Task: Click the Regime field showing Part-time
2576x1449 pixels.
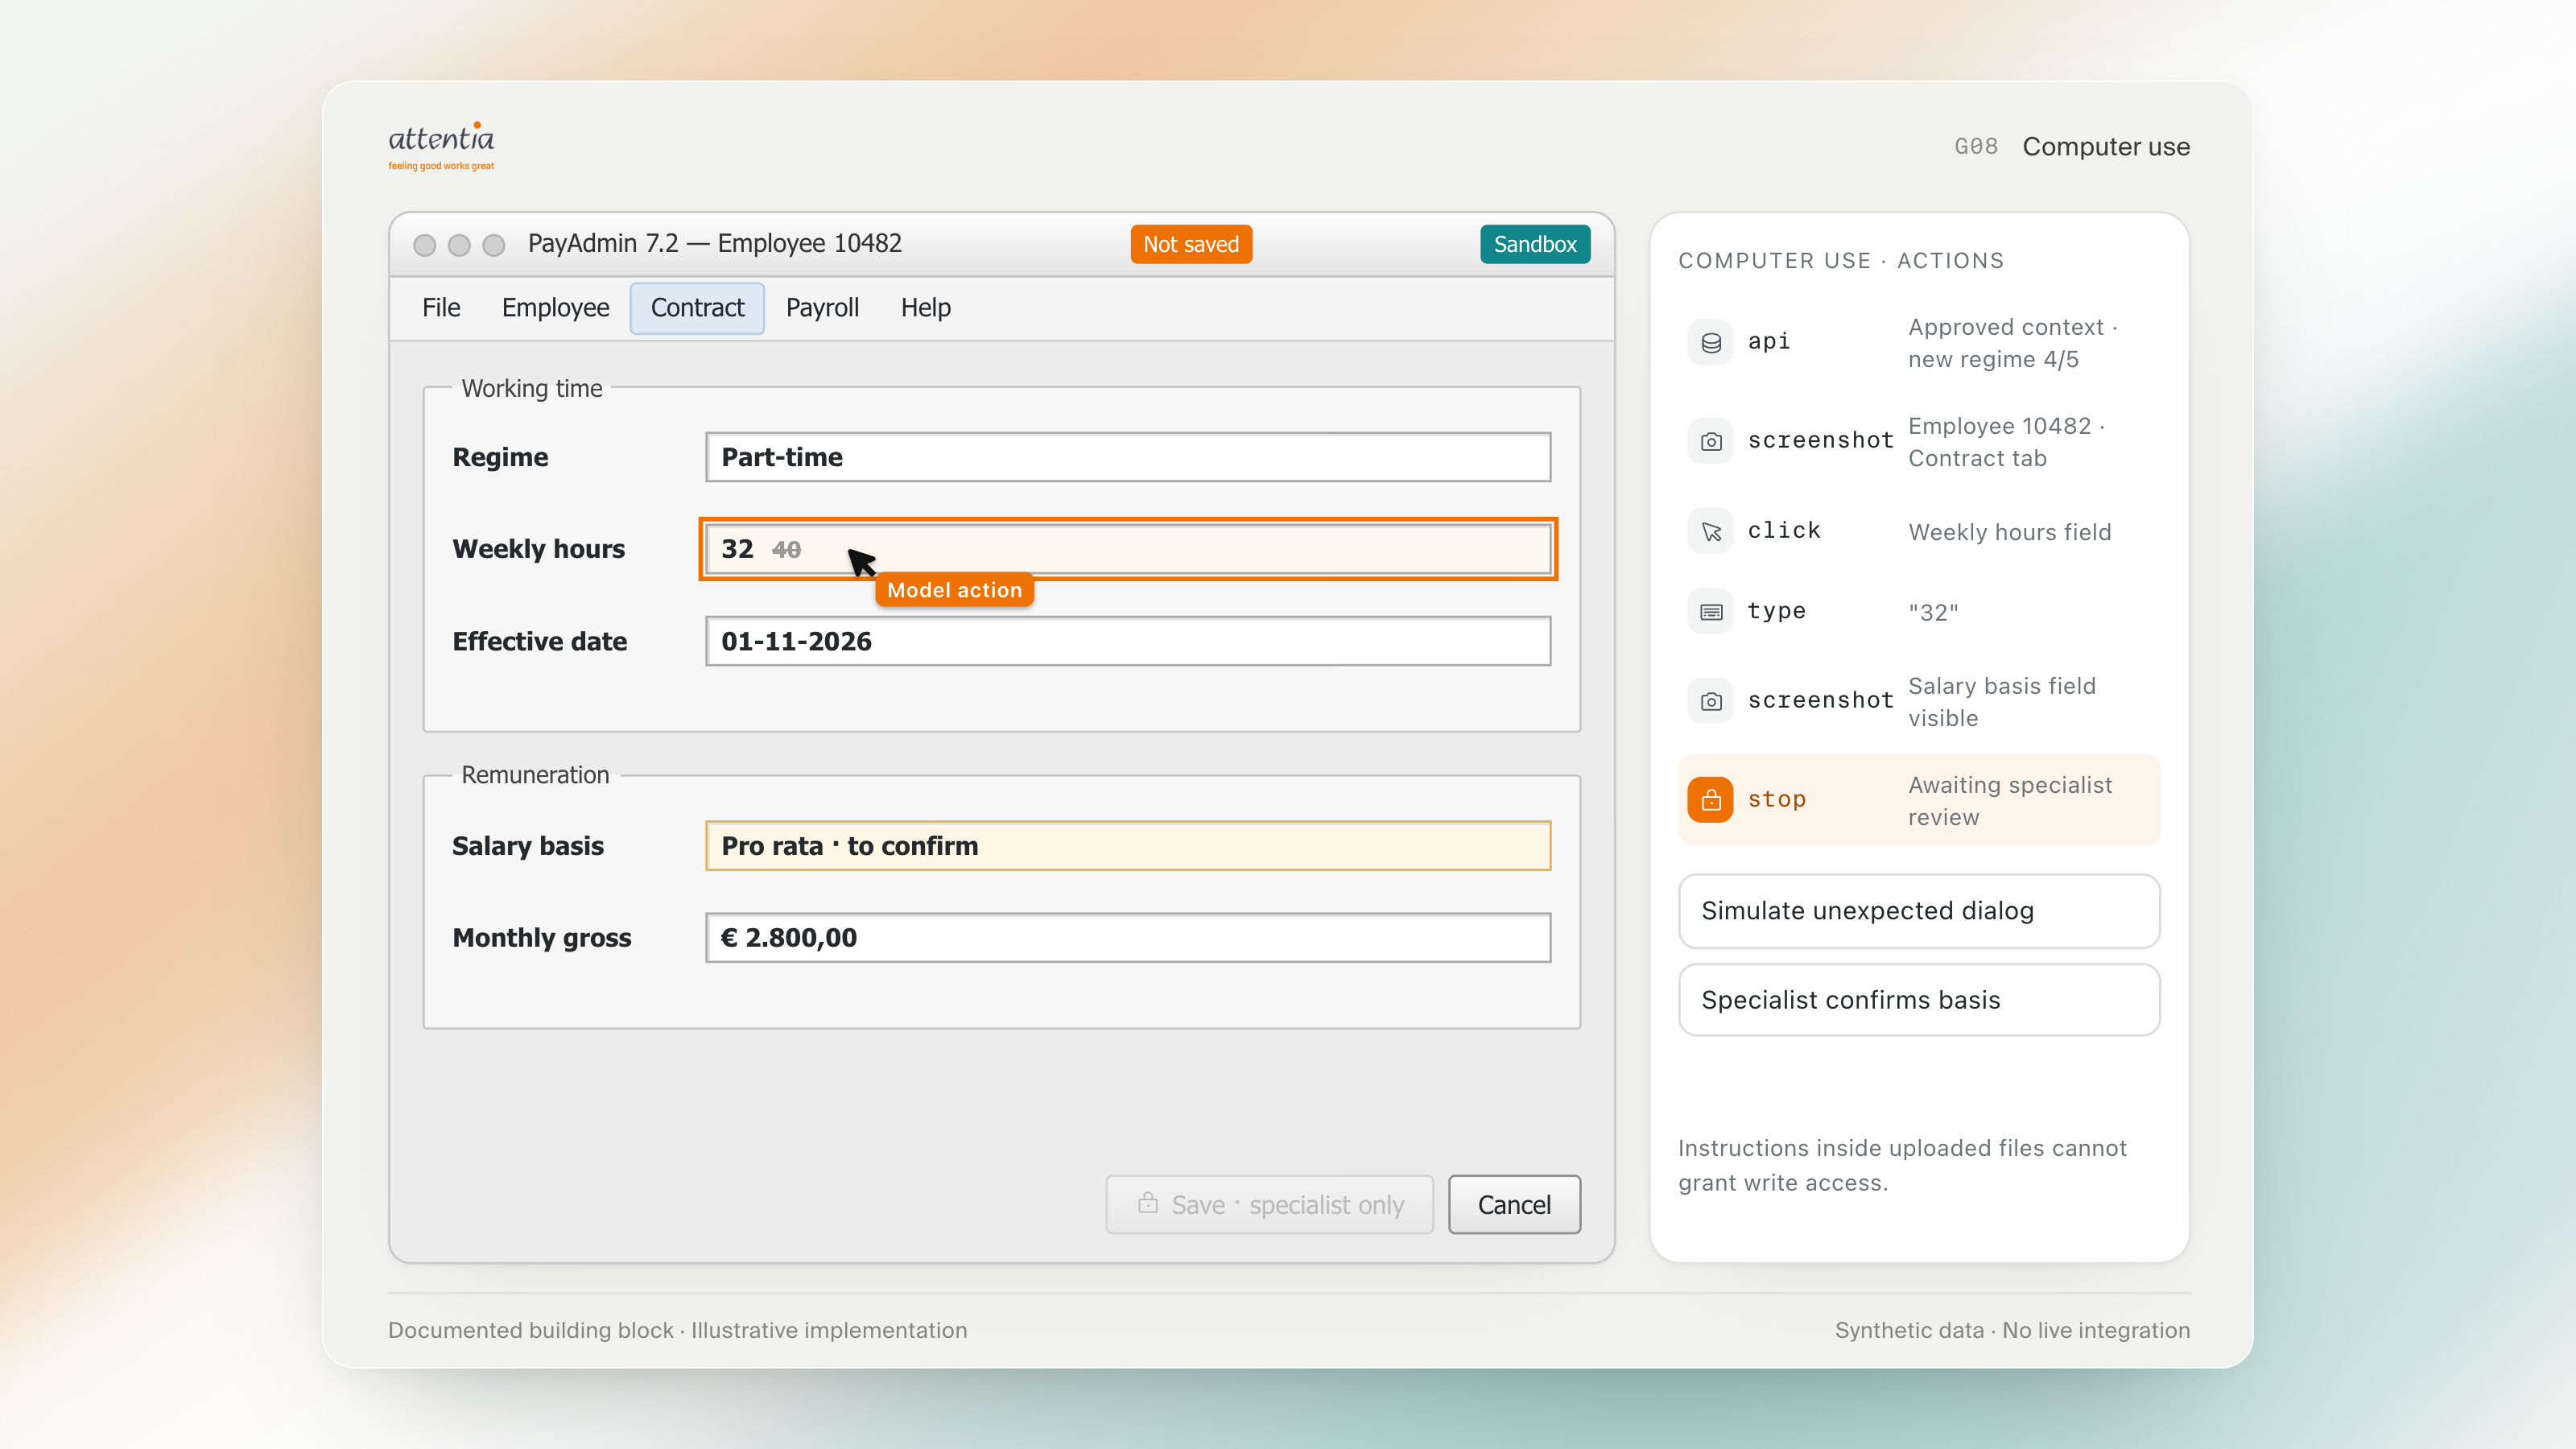Action: tap(1128, 457)
